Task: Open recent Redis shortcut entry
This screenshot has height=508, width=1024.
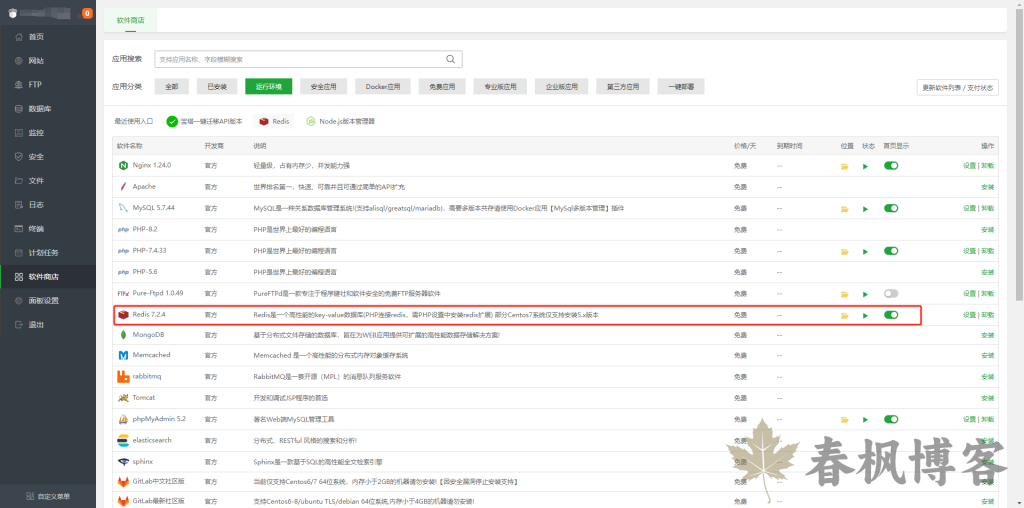Action: 274,121
